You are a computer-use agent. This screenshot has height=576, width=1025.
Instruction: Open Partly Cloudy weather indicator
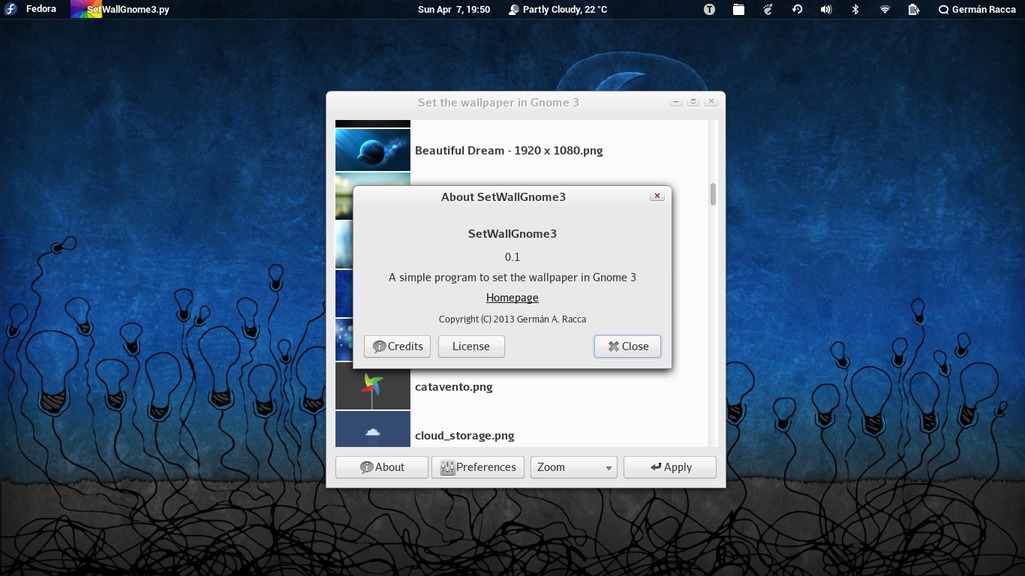click(558, 9)
